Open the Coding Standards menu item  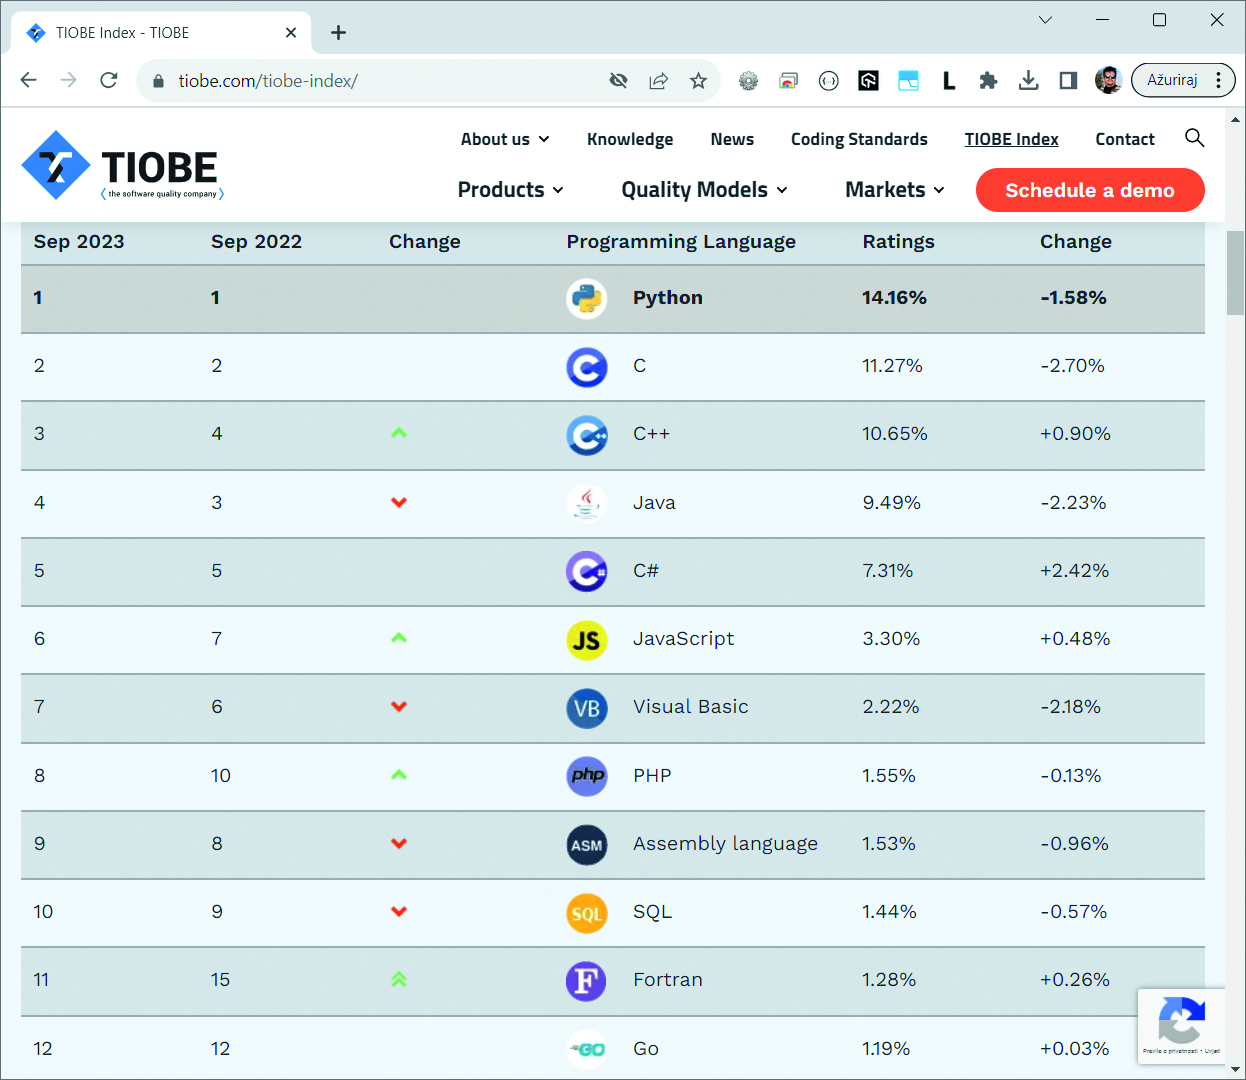[859, 139]
